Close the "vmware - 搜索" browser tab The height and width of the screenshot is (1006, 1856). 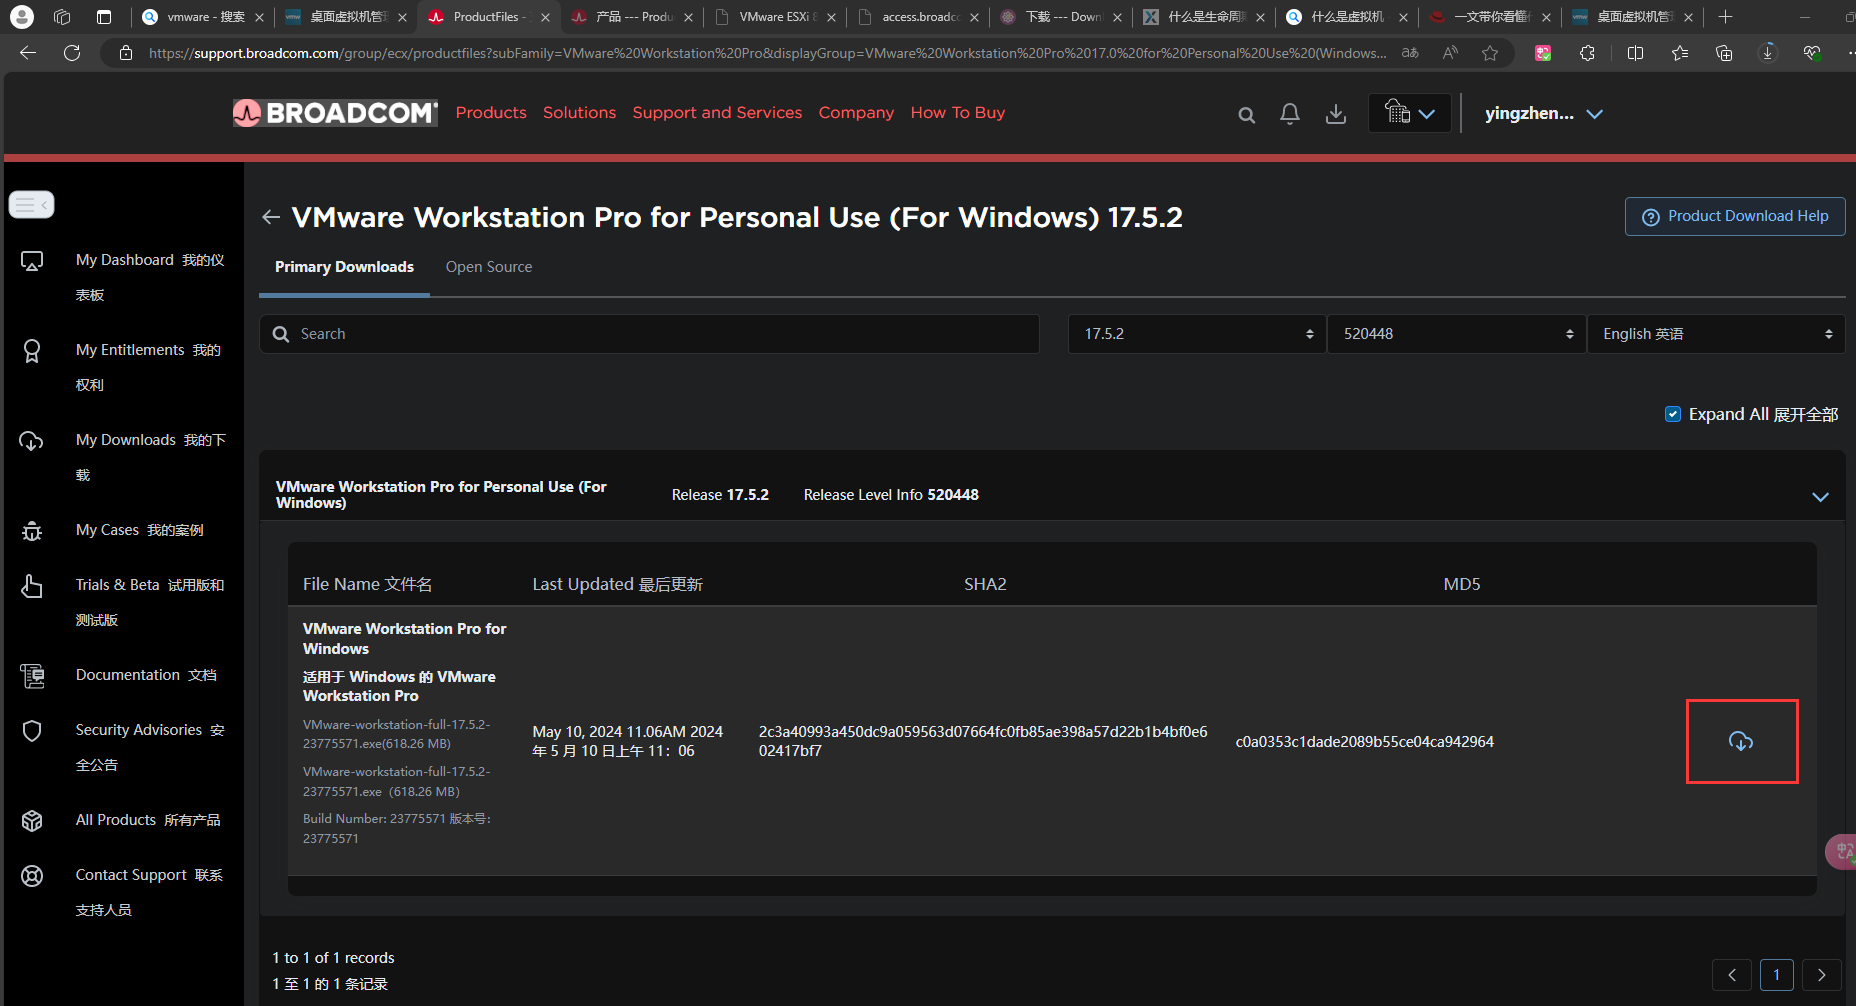(259, 17)
